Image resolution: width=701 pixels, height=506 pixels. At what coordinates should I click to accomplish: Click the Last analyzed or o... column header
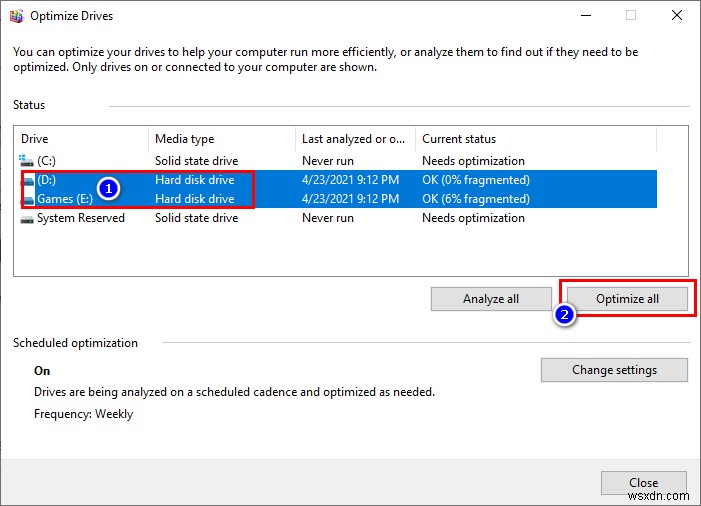coord(355,139)
